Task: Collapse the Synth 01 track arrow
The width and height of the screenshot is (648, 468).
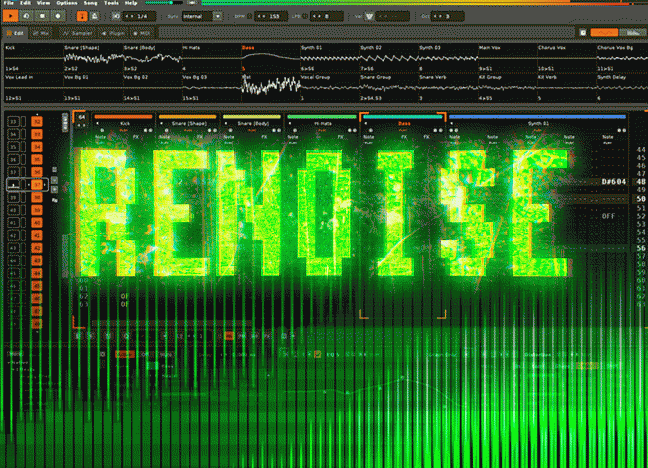Action: pos(452,124)
